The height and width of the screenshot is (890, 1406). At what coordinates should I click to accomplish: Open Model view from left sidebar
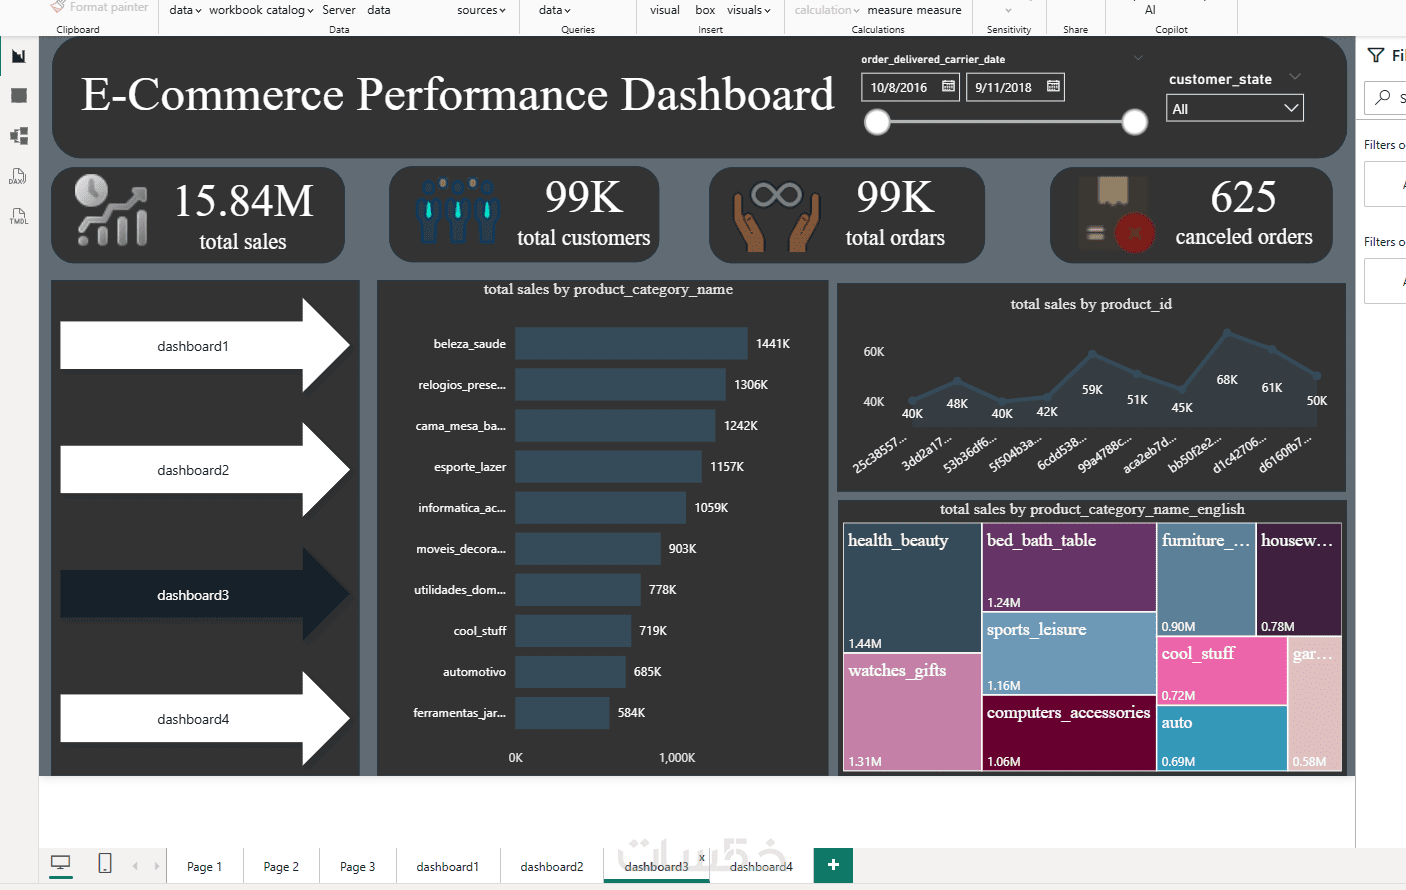pyautogui.click(x=19, y=136)
